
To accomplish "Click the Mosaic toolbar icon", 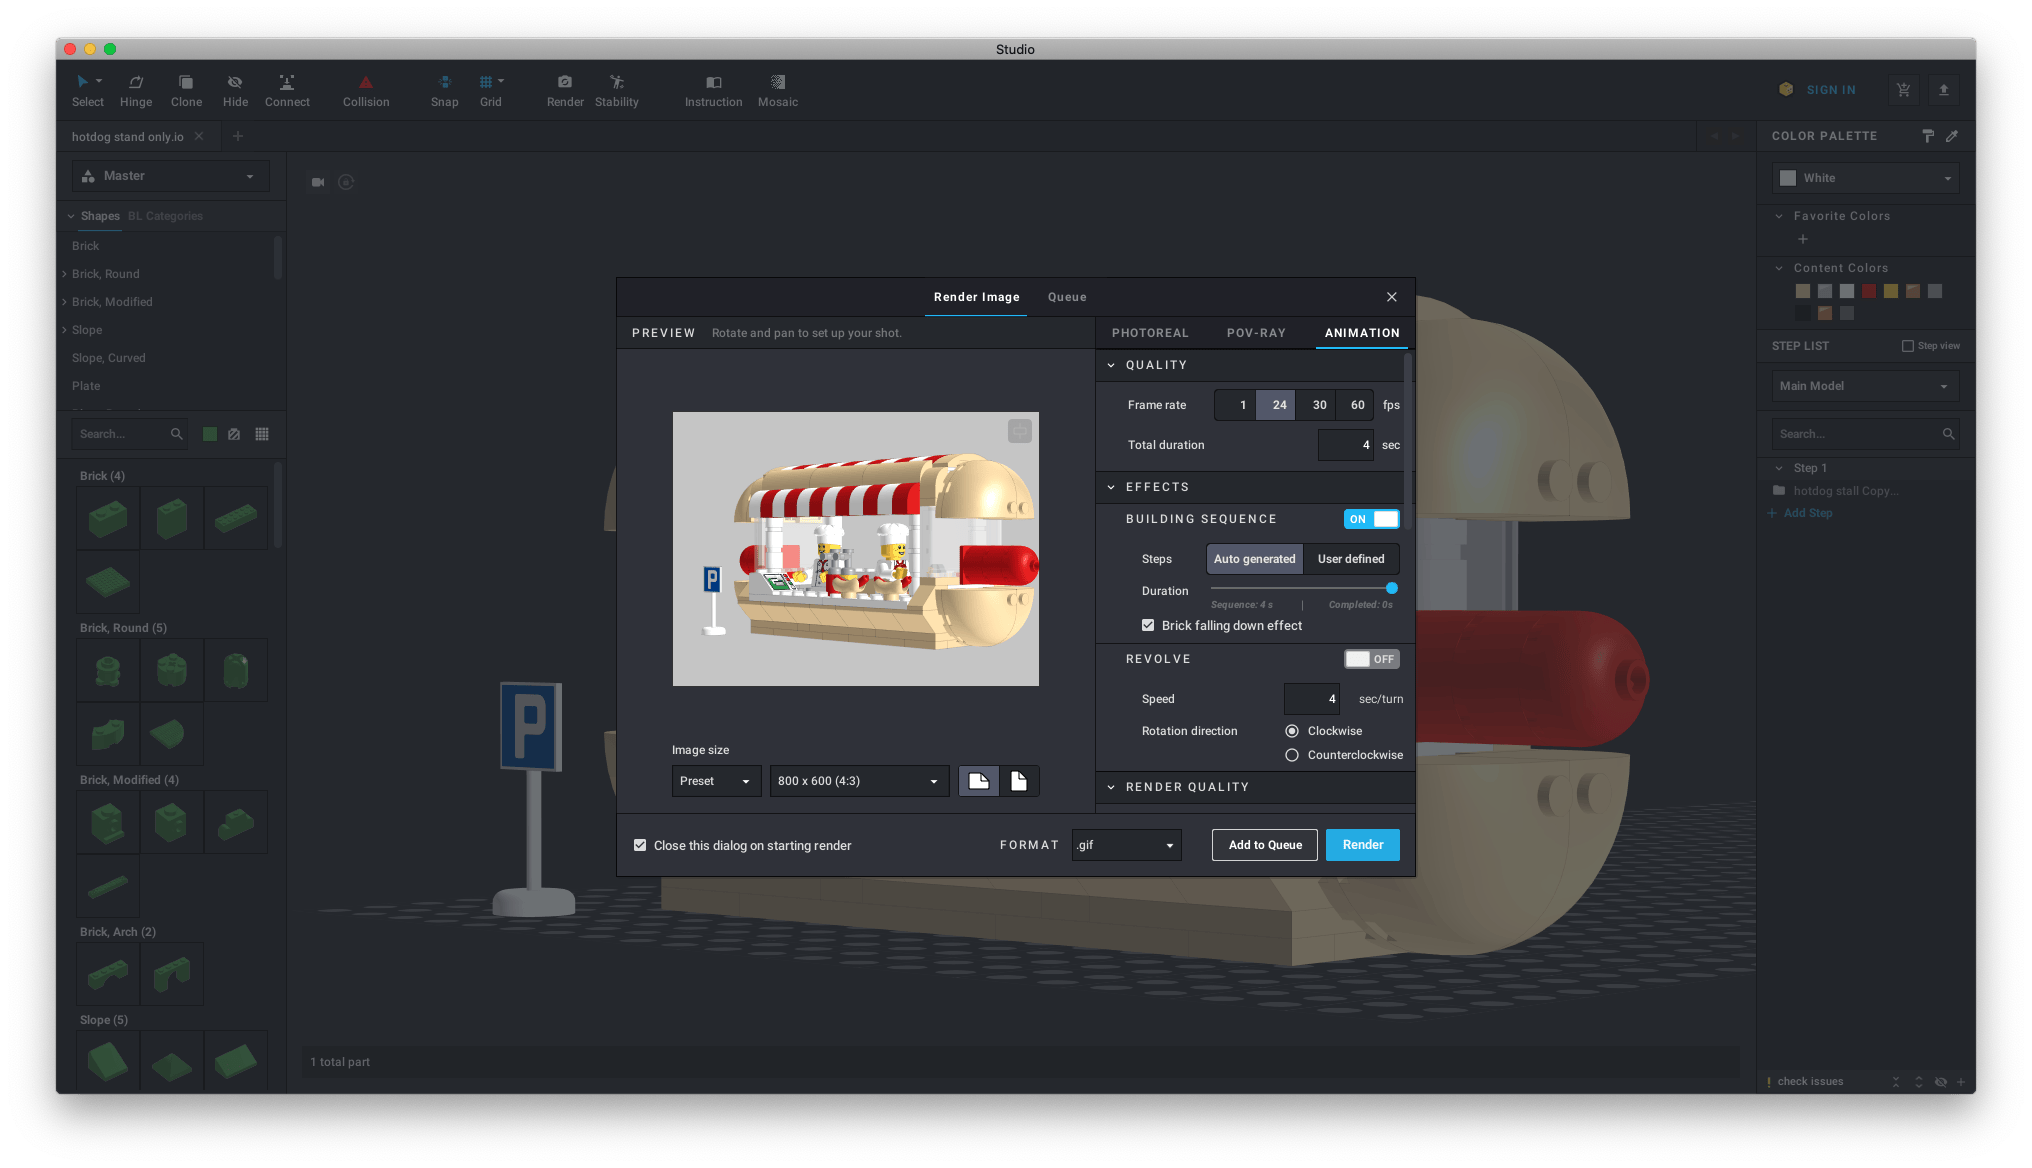I will click(x=778, y=83).
